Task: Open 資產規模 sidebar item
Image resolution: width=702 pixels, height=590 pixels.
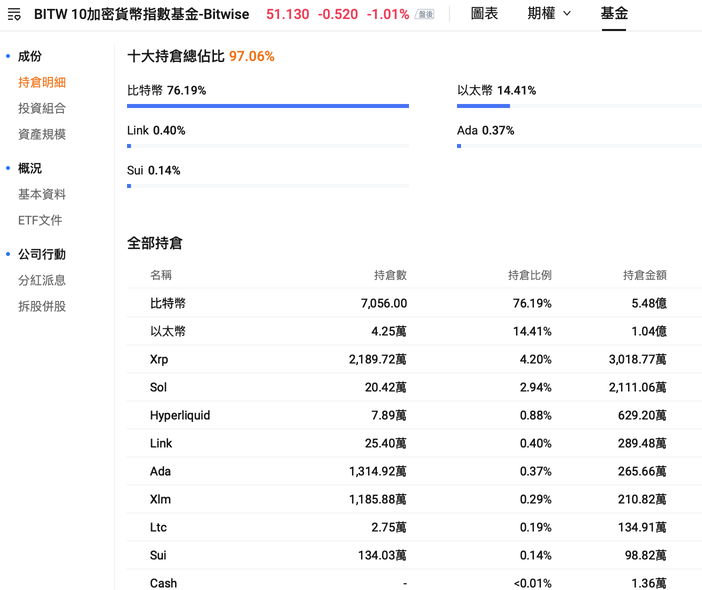Action: (42, 134)
